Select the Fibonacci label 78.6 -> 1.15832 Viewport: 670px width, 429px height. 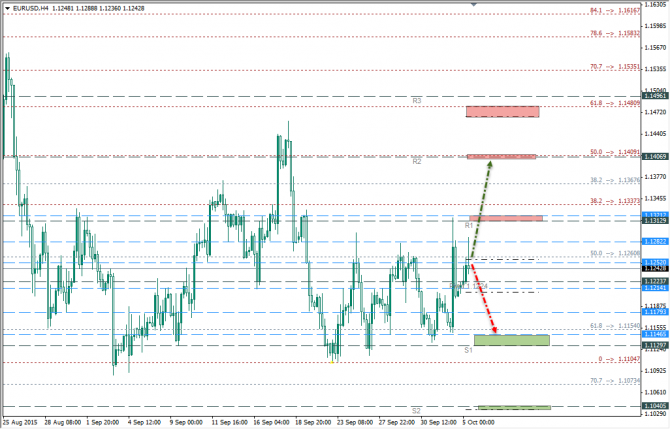click(615, 33)
